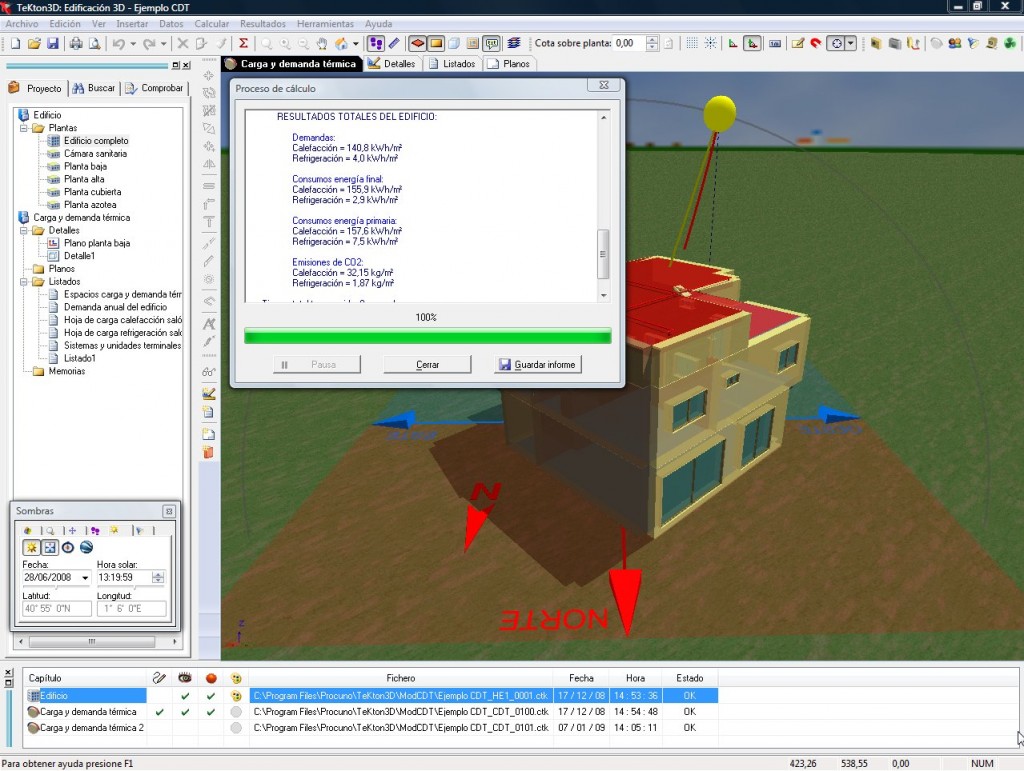1024x771 pixels.
Task: Open the dropdown next to Home view icon
Action: tap(356, 44)
